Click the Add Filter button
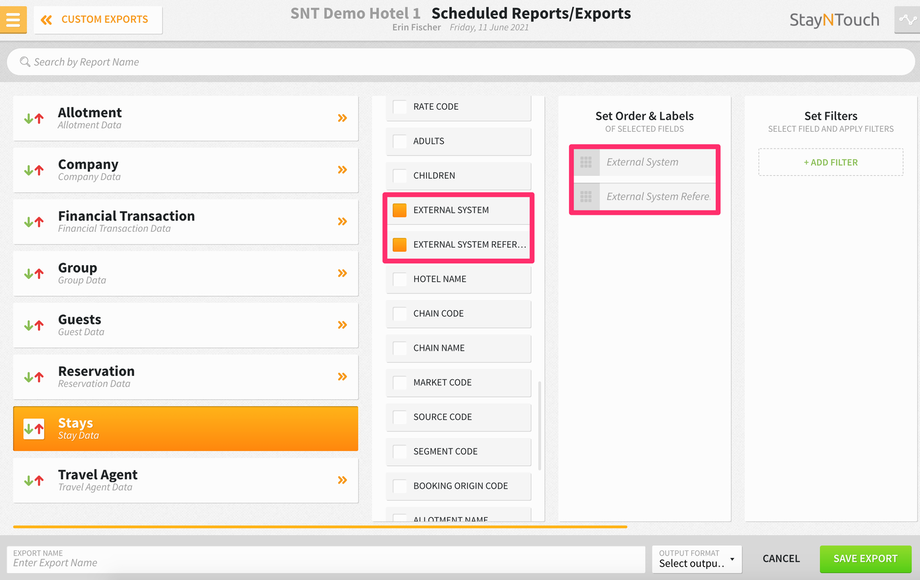Image resolution: width=920 pixels, height=580 pixels. pos(831,162)
